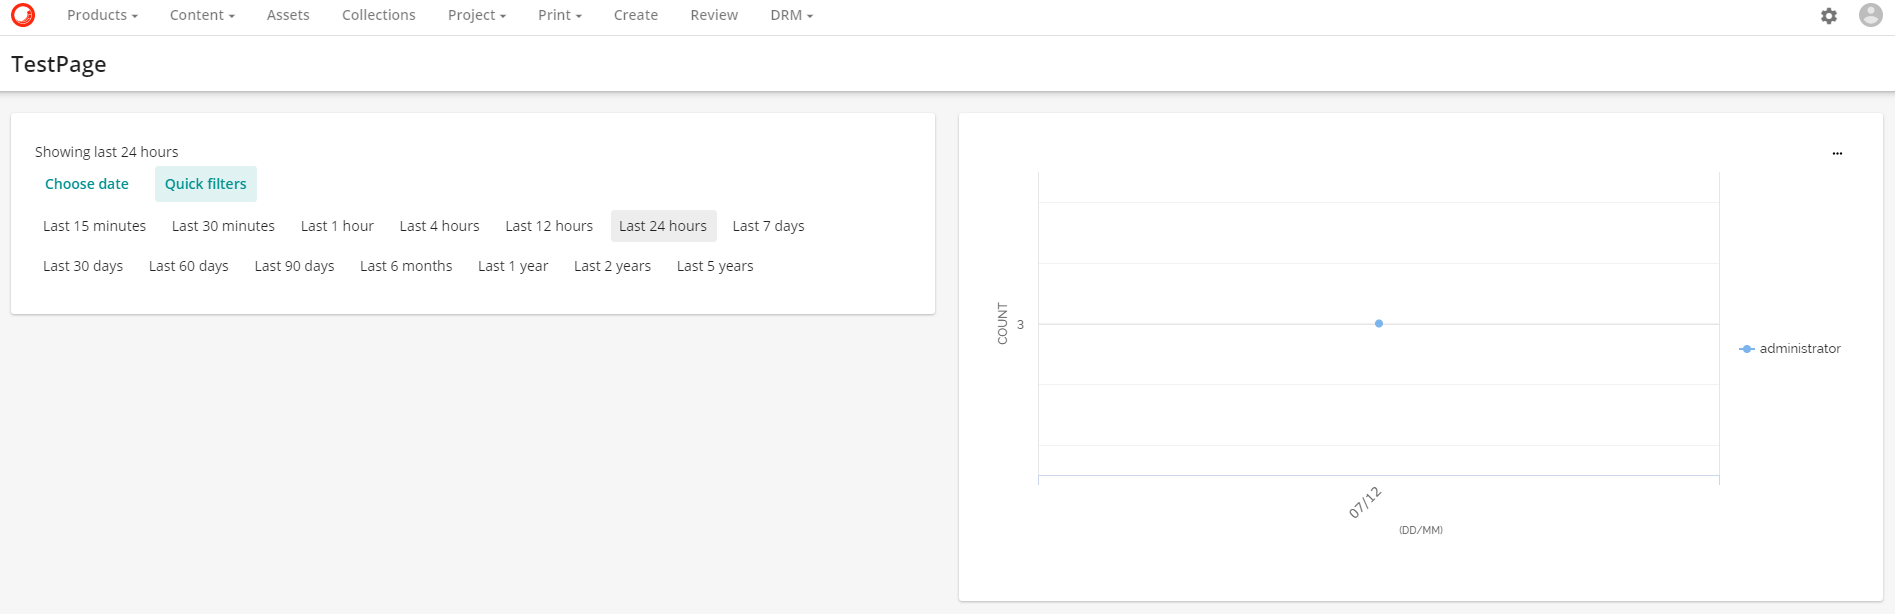The width and height of the screenshot is (1895, 614).
Task: Open the Project dropdown menu
Action: 477,15
